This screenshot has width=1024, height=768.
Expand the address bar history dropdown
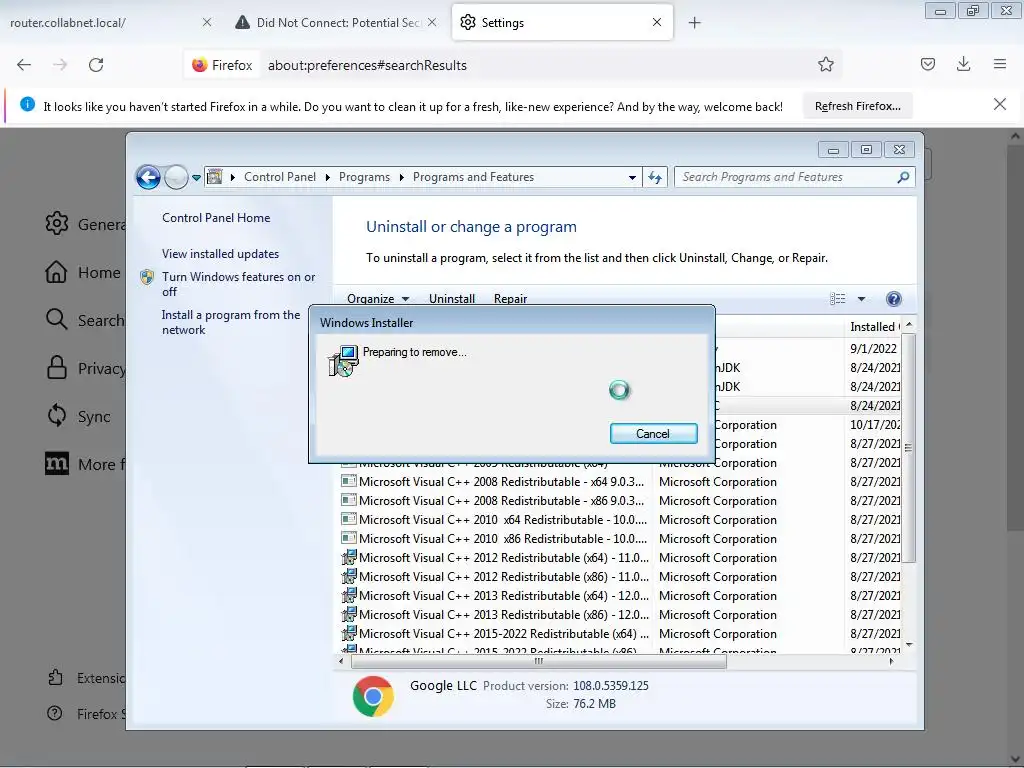[632, 177]
